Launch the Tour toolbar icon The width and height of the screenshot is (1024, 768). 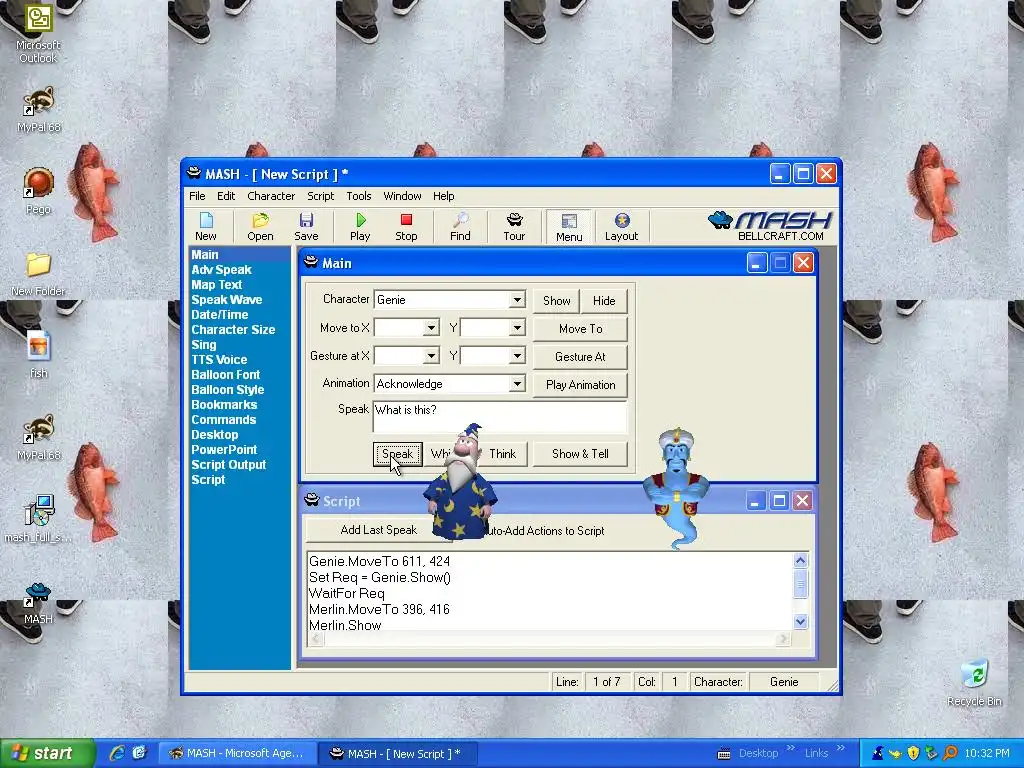click(514, 227)
